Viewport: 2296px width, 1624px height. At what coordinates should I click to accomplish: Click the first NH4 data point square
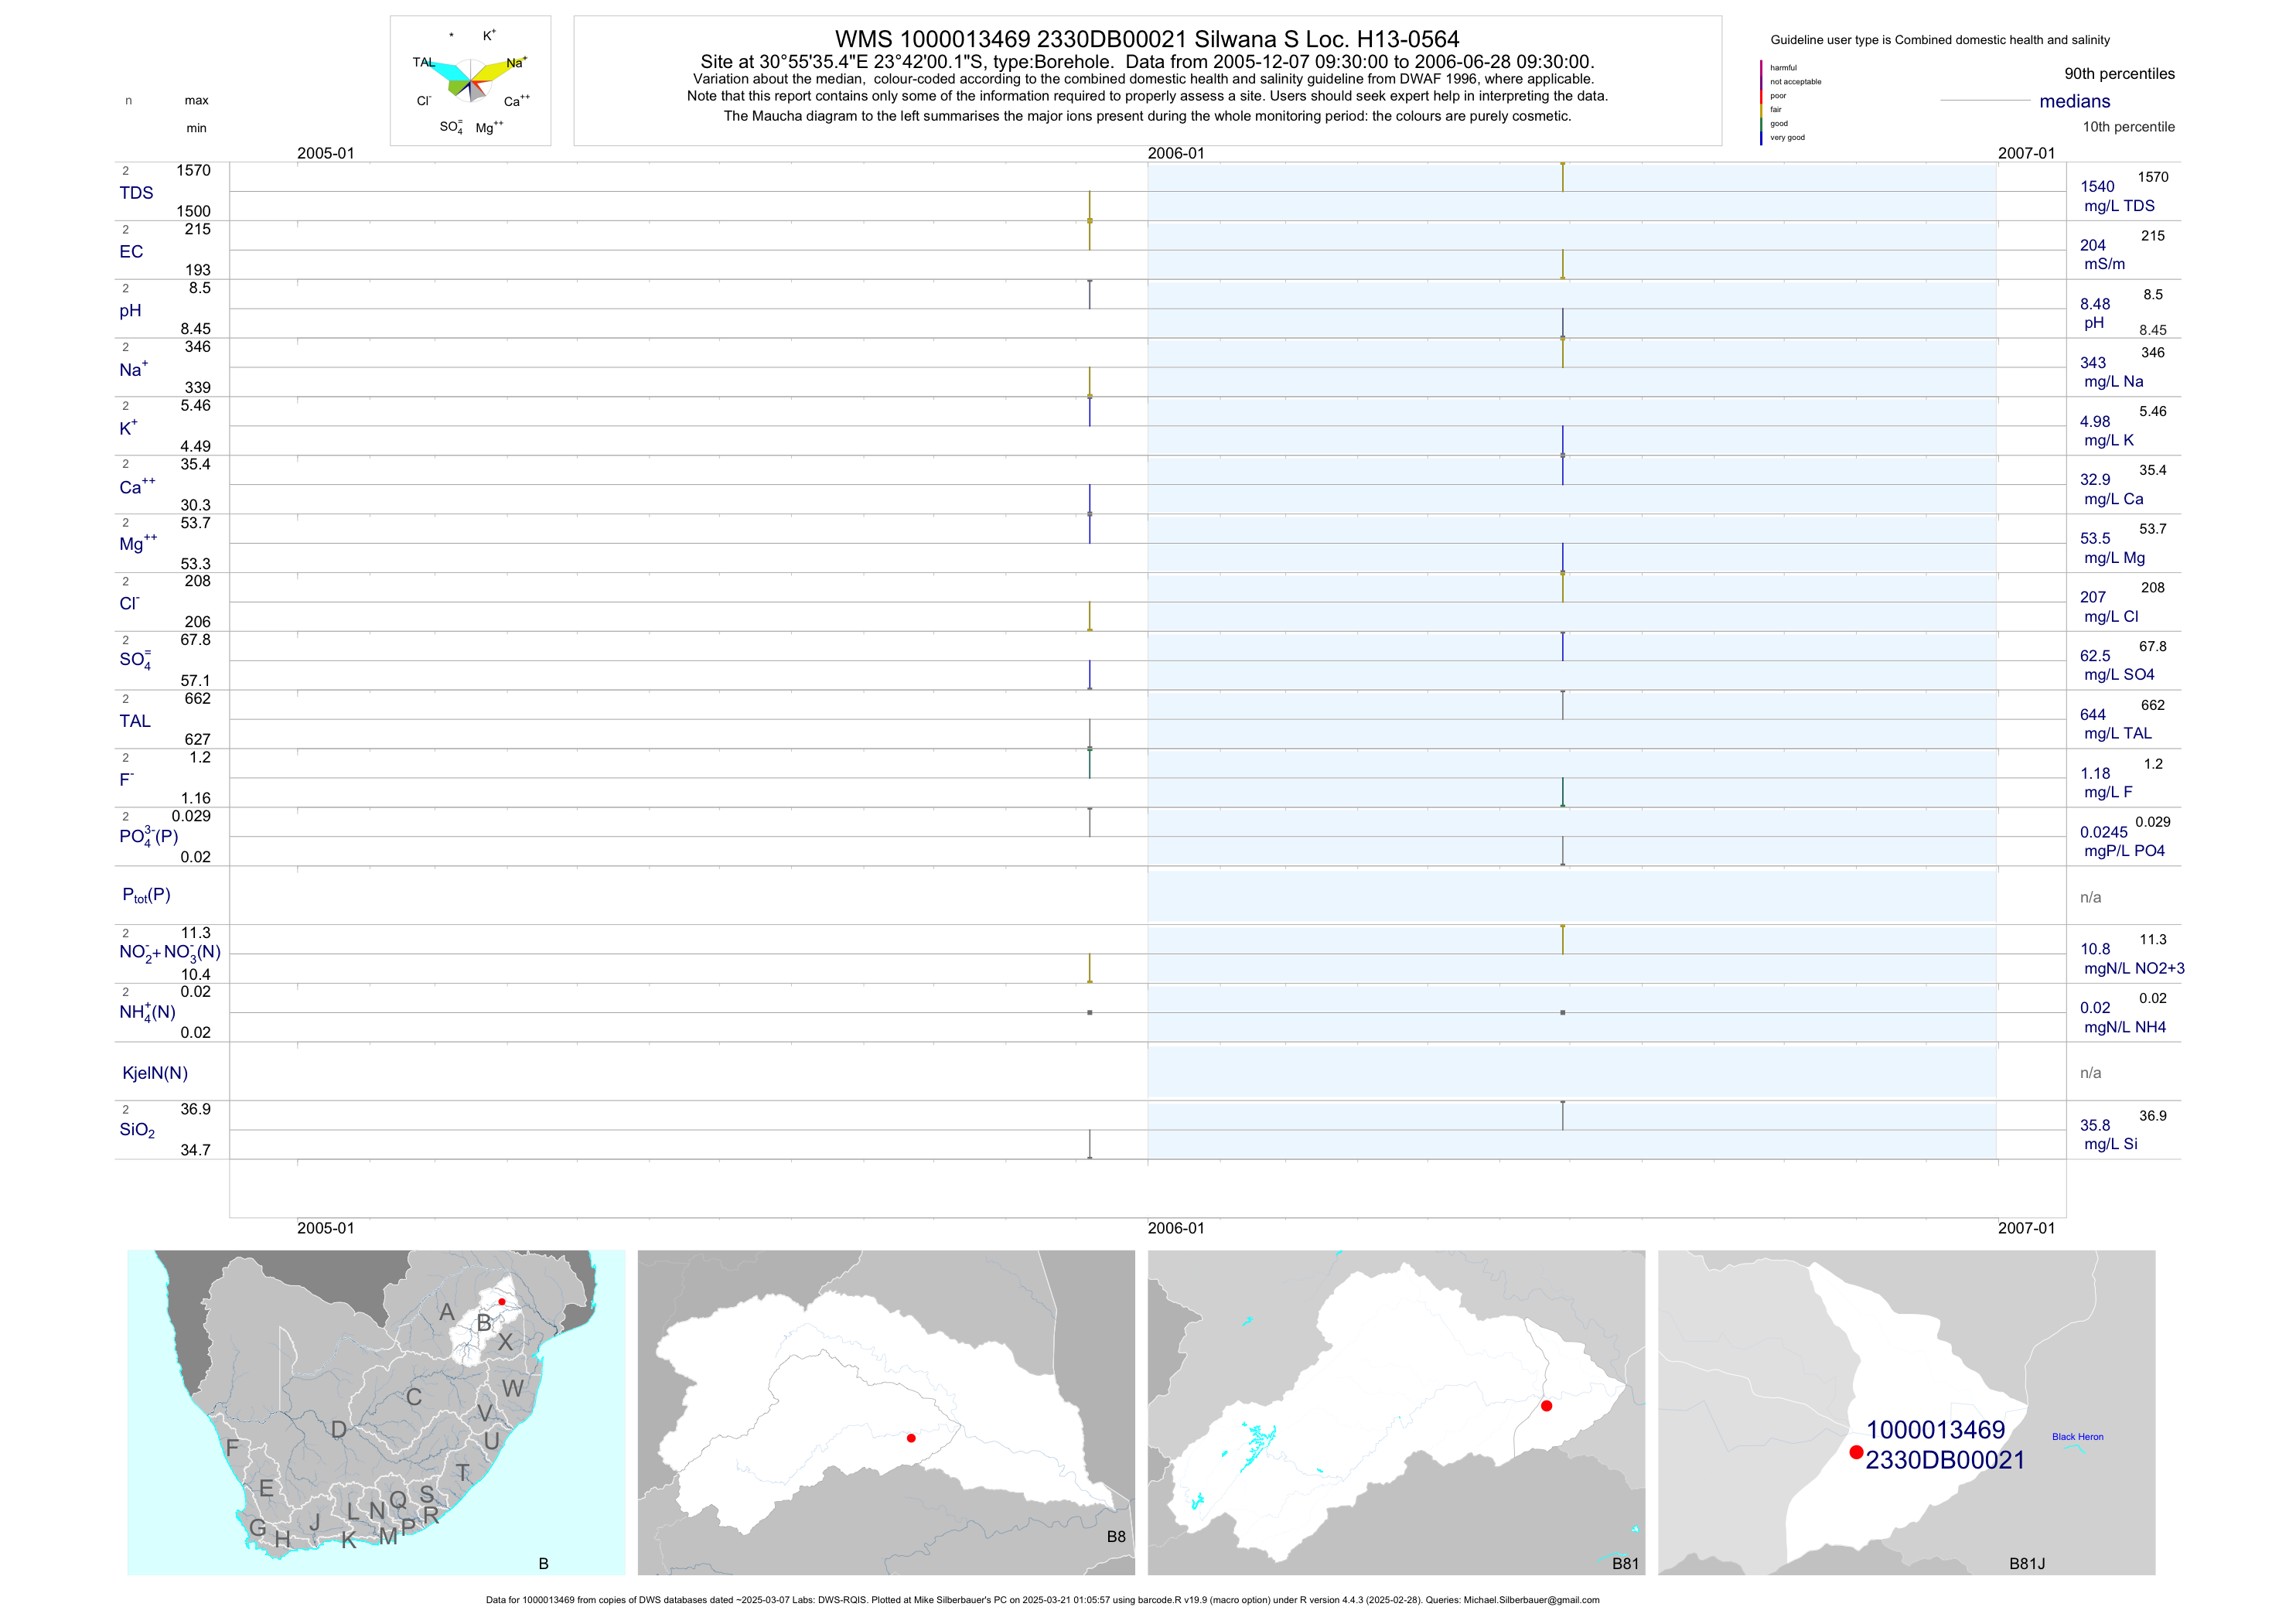pyautogui.click(x=1090, y=1013)
